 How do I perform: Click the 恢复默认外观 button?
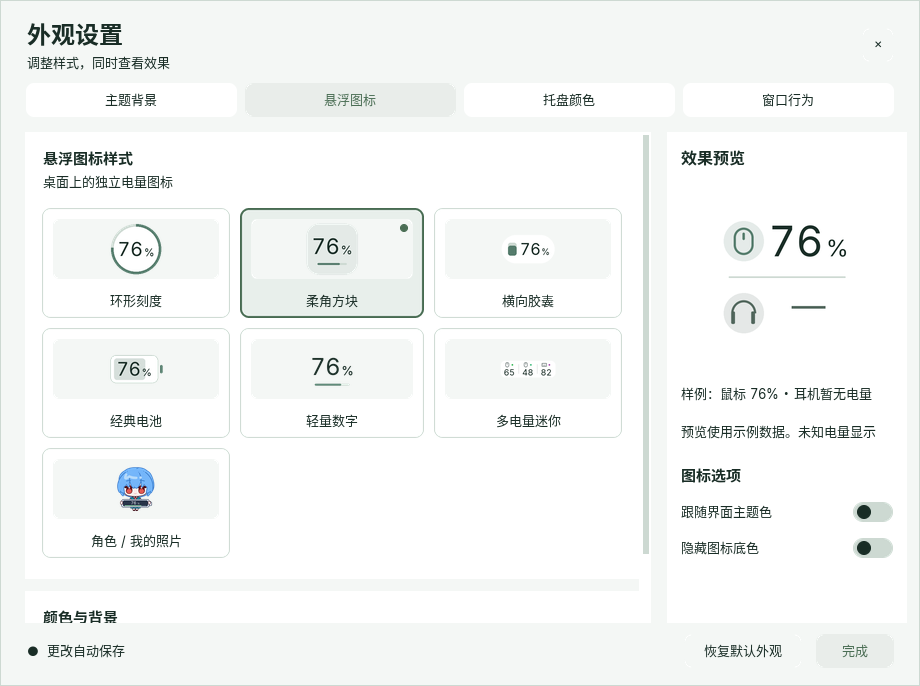743,651
